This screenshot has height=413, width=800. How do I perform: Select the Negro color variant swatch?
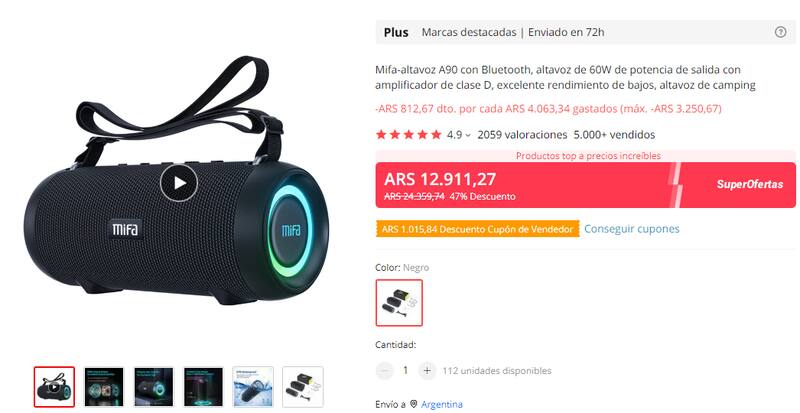(x=399, y=303)
